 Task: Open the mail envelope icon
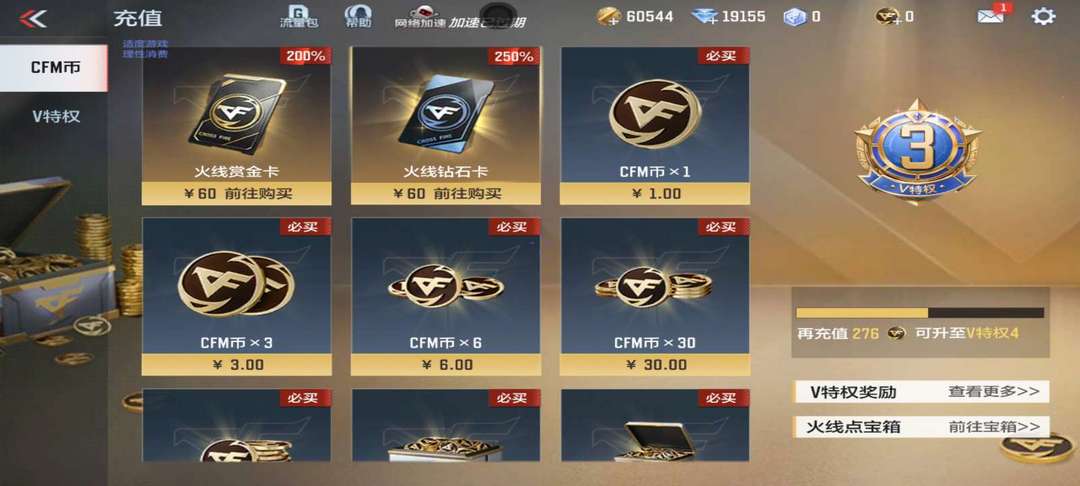[991, 16]
